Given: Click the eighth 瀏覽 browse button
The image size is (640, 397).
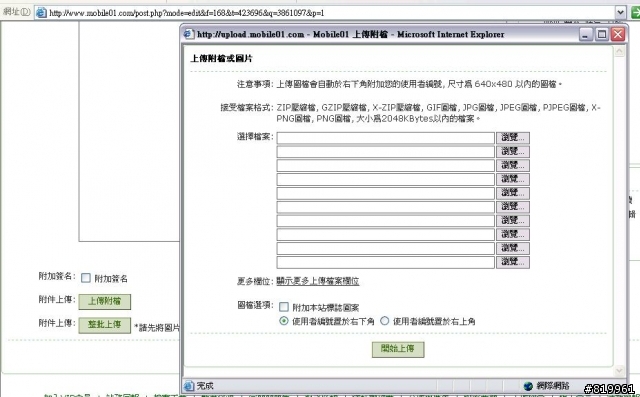Looking at the screenshot, I should click(513, 235).
